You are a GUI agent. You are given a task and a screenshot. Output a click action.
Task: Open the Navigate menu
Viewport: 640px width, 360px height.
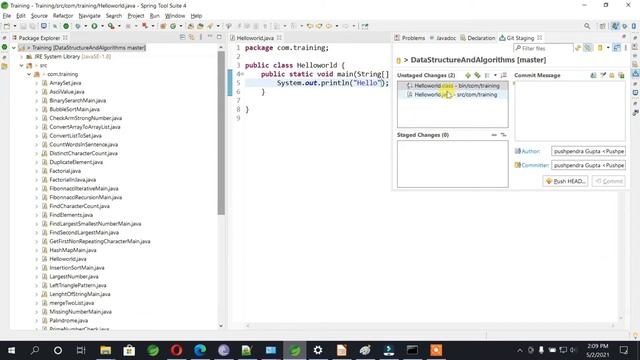pos(89,16)
